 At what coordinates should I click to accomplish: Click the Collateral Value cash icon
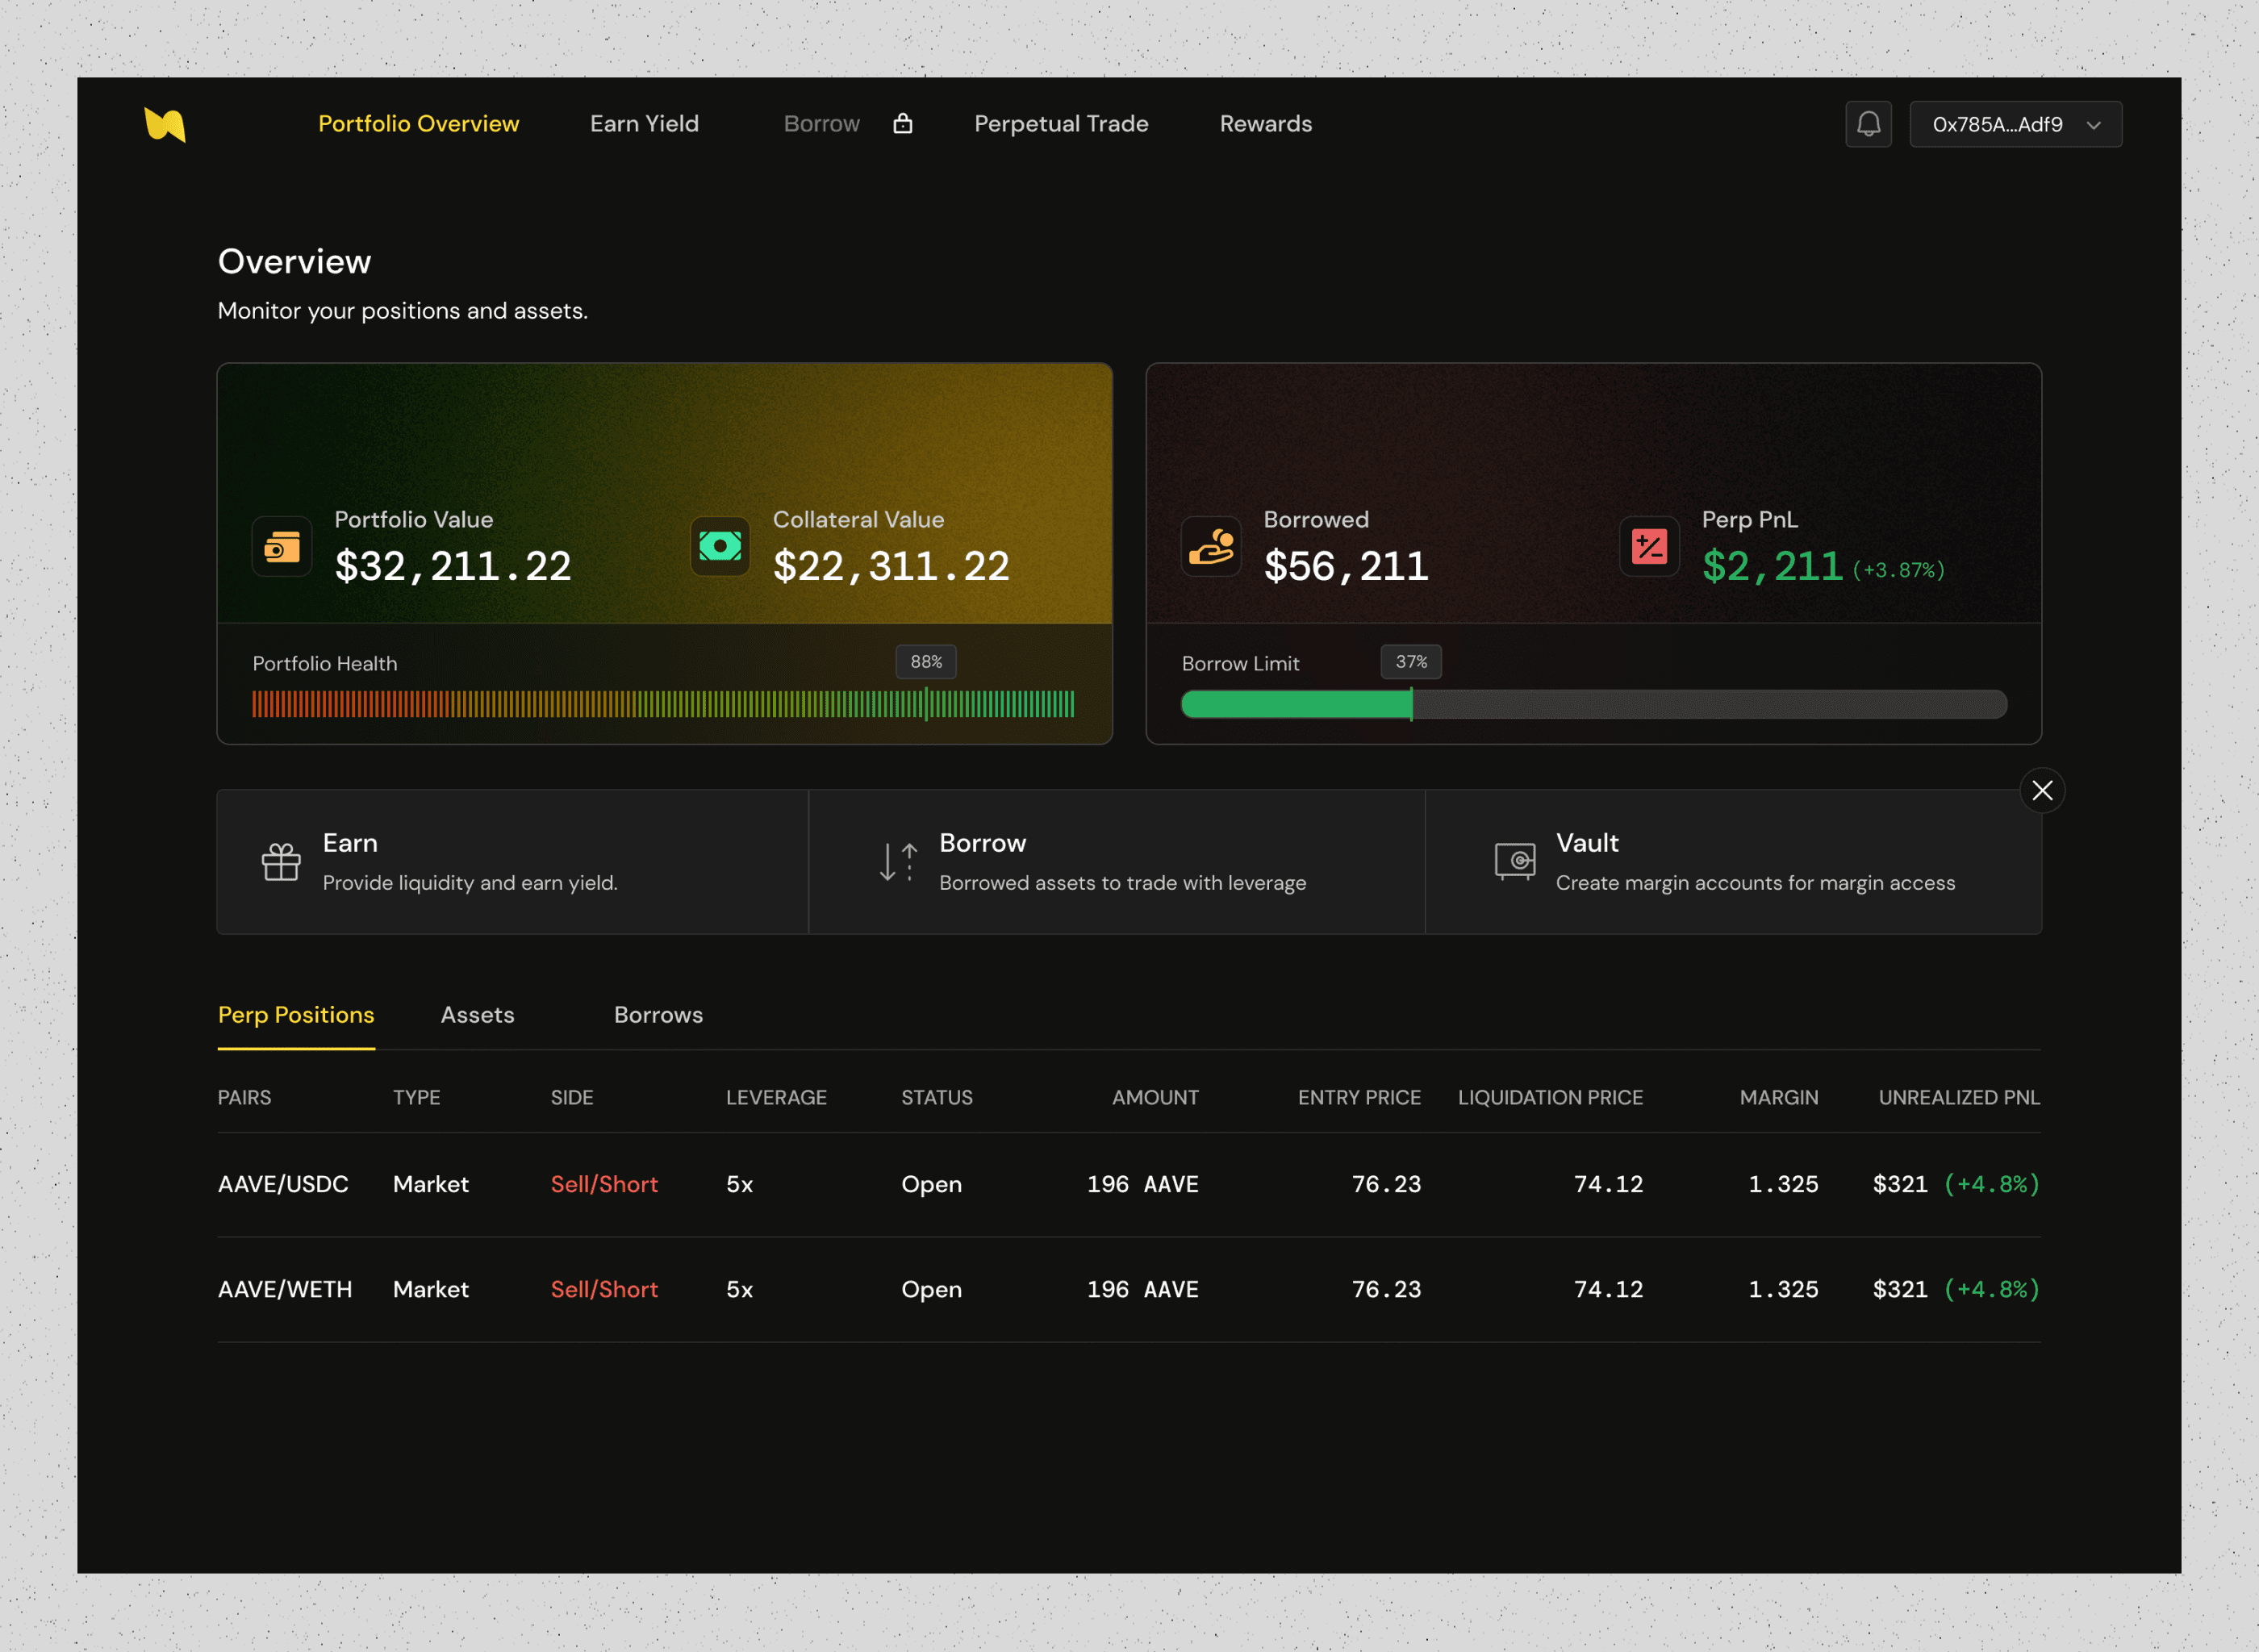point(720,546)
